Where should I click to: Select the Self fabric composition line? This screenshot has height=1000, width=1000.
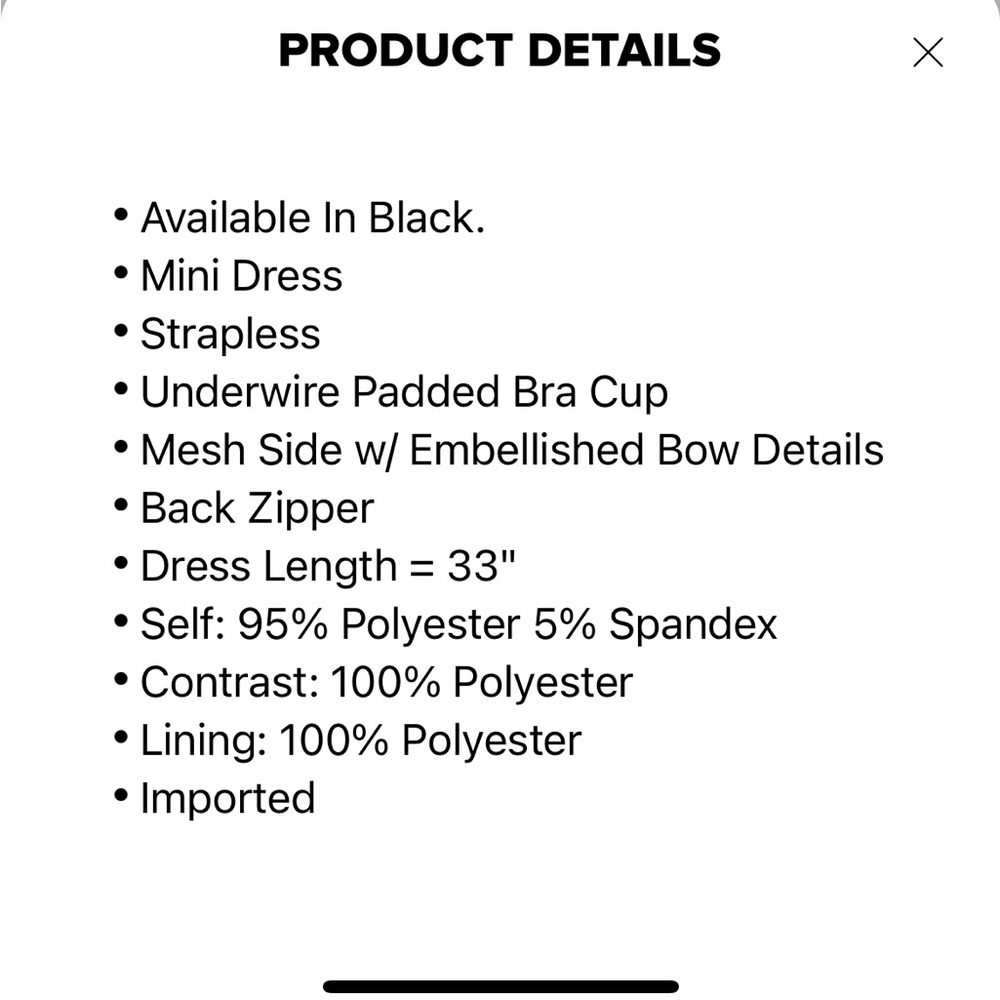458,625
